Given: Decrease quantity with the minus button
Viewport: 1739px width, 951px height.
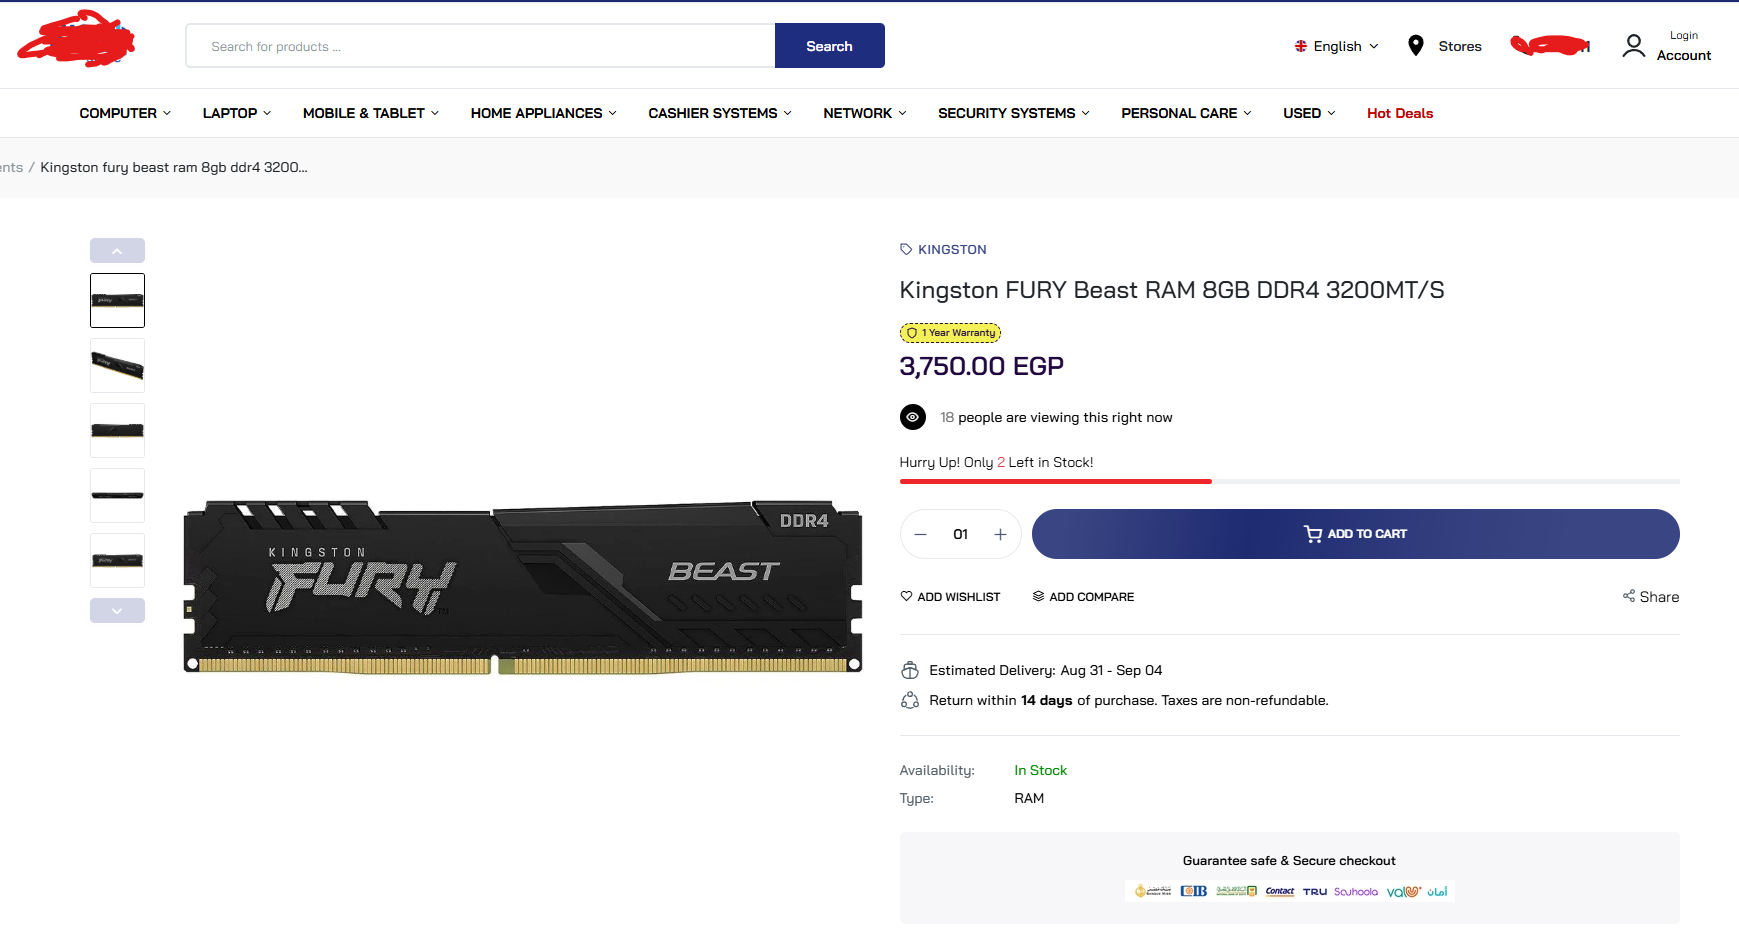Looking at the screenshot, I should click(921, 534).
